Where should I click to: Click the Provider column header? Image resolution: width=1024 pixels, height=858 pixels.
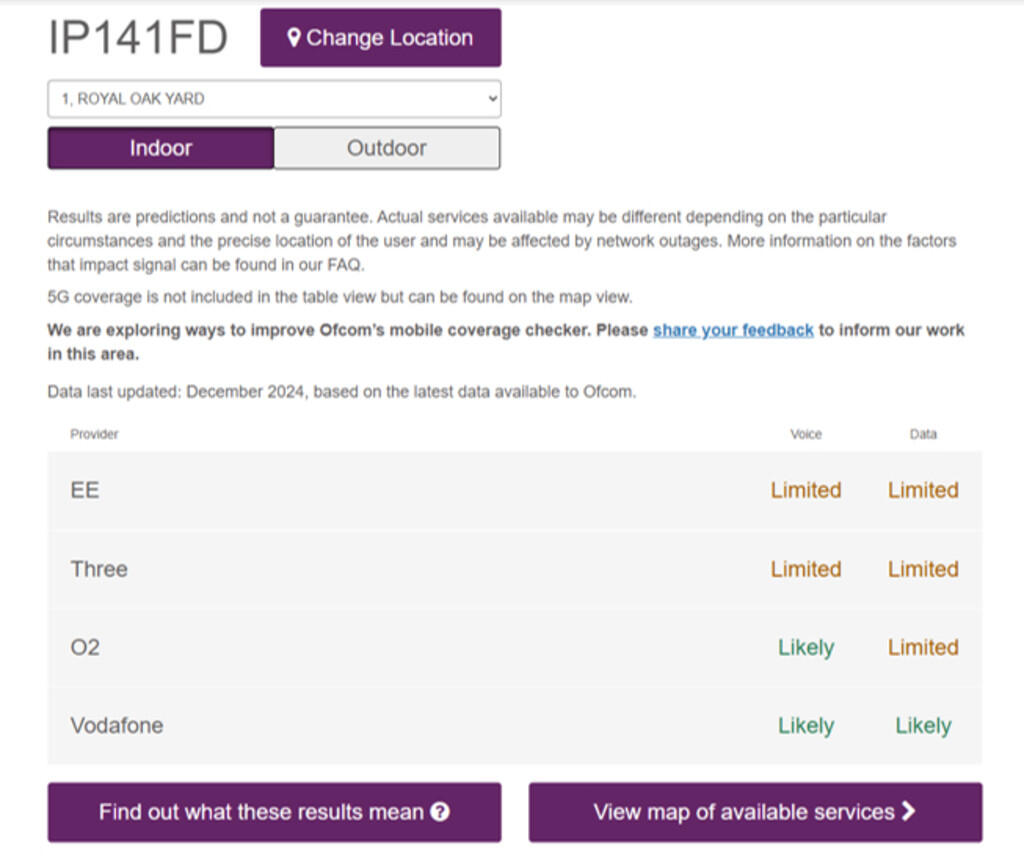point(94,434)
